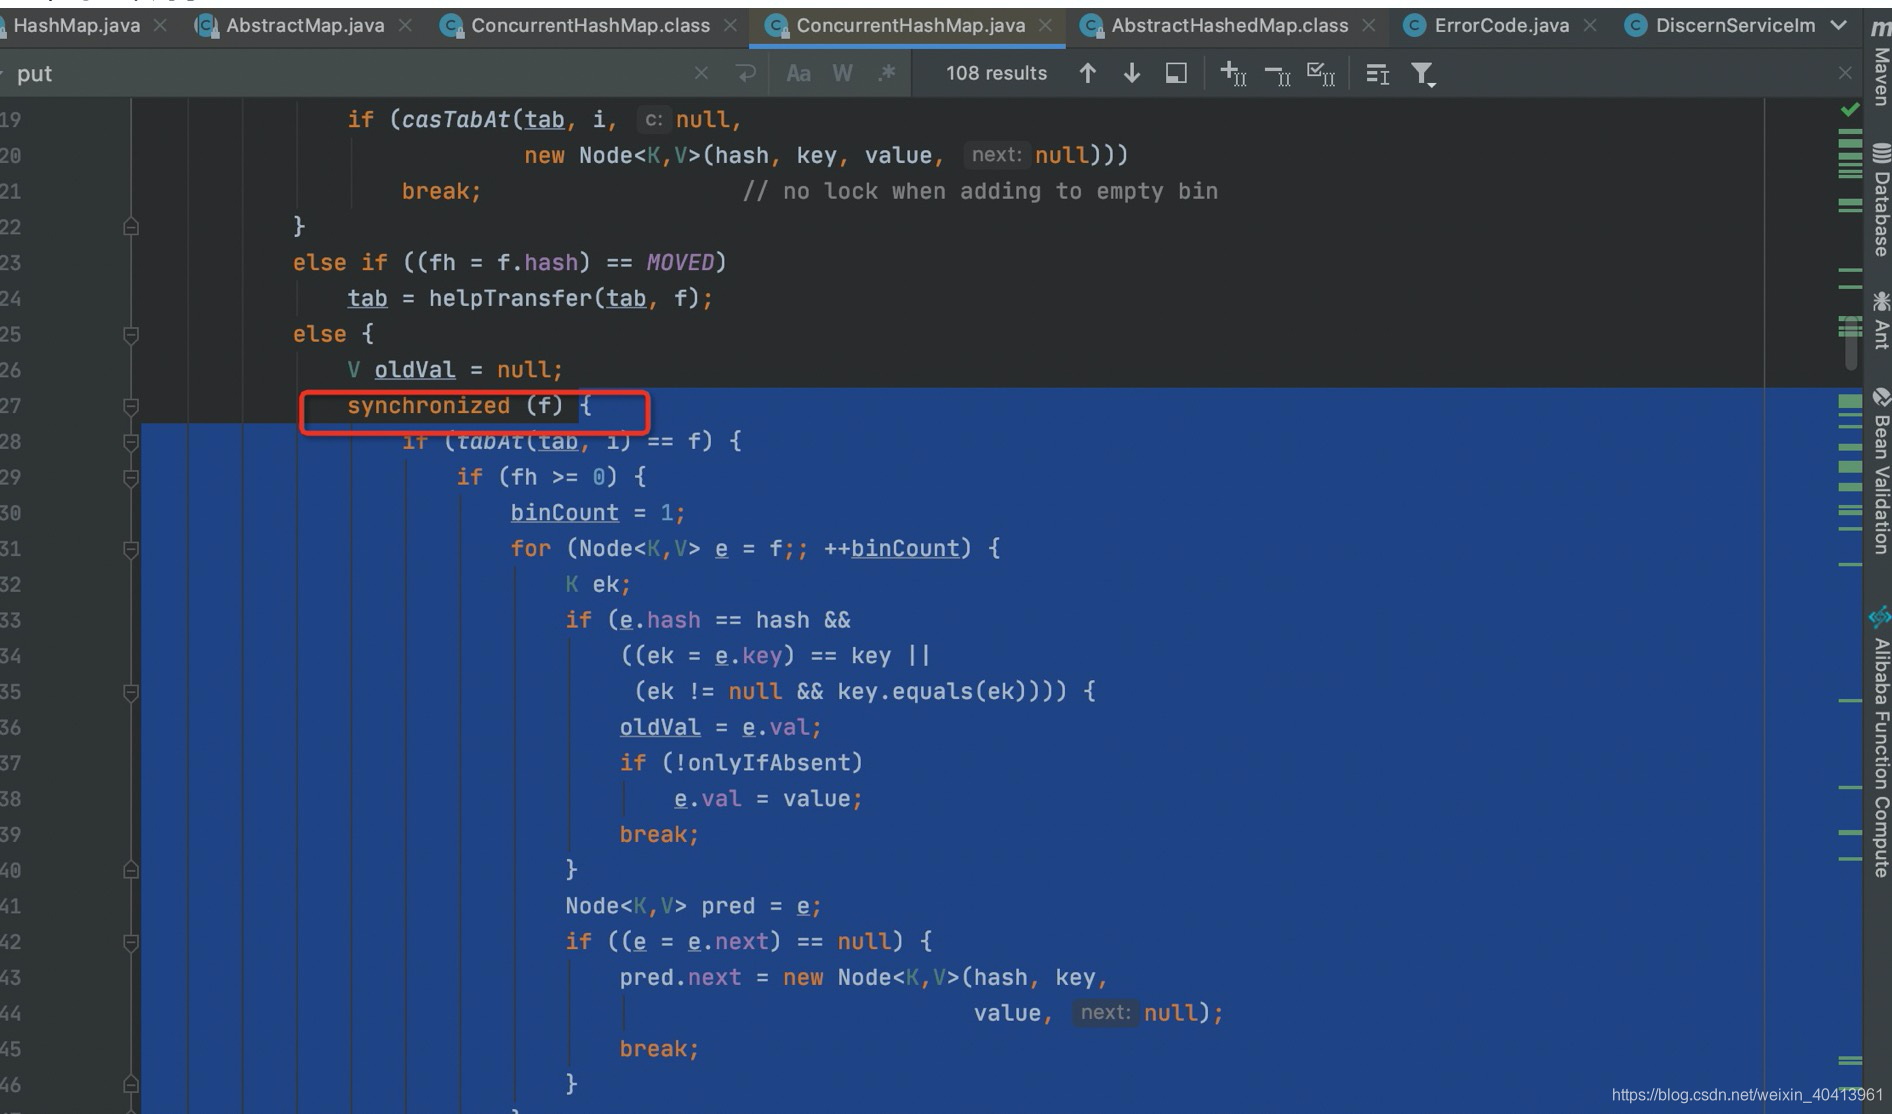Toggle Words (W) option in find bar
The image size is (1892, 1114).
point(843,73)
